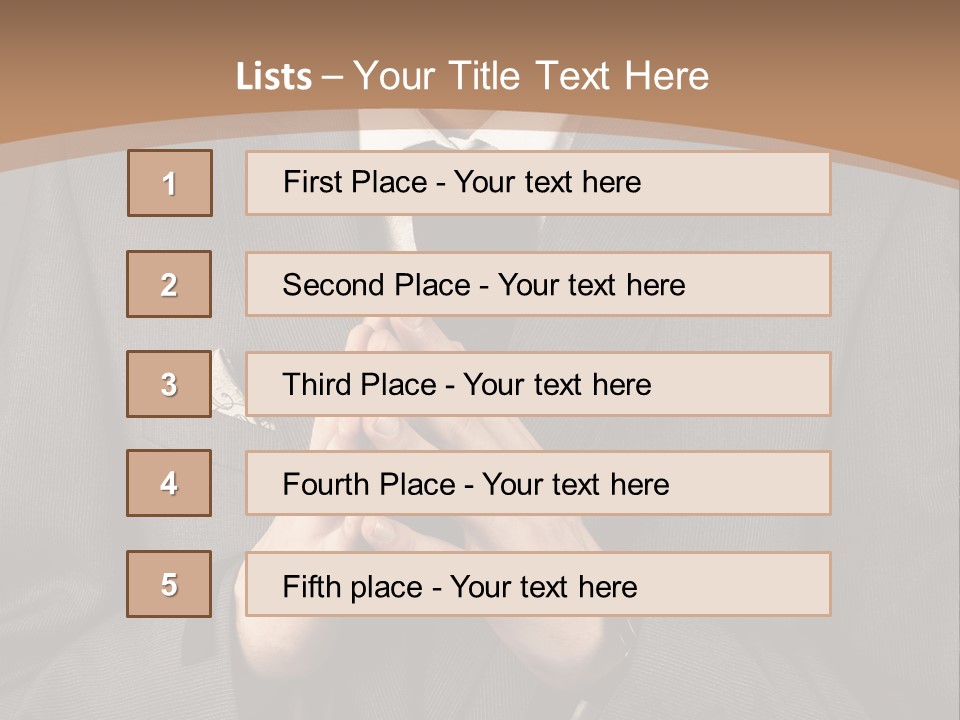The height and width of the screenshot is (720, 960).
Task: Select "Your Title Text Here" title text
Action: click(531, 76)
